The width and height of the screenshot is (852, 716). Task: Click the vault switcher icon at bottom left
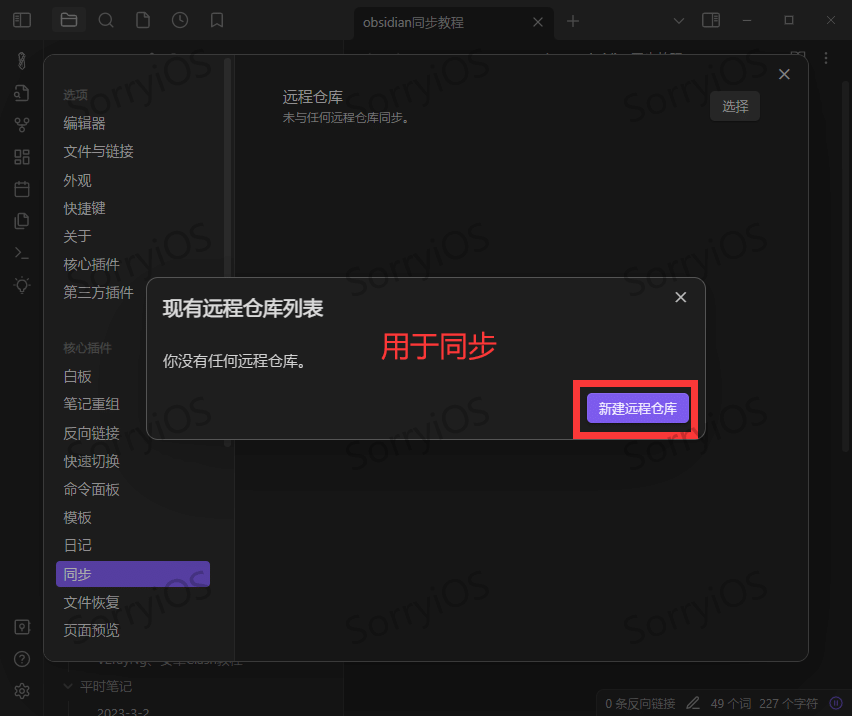[x=22, y=627]
